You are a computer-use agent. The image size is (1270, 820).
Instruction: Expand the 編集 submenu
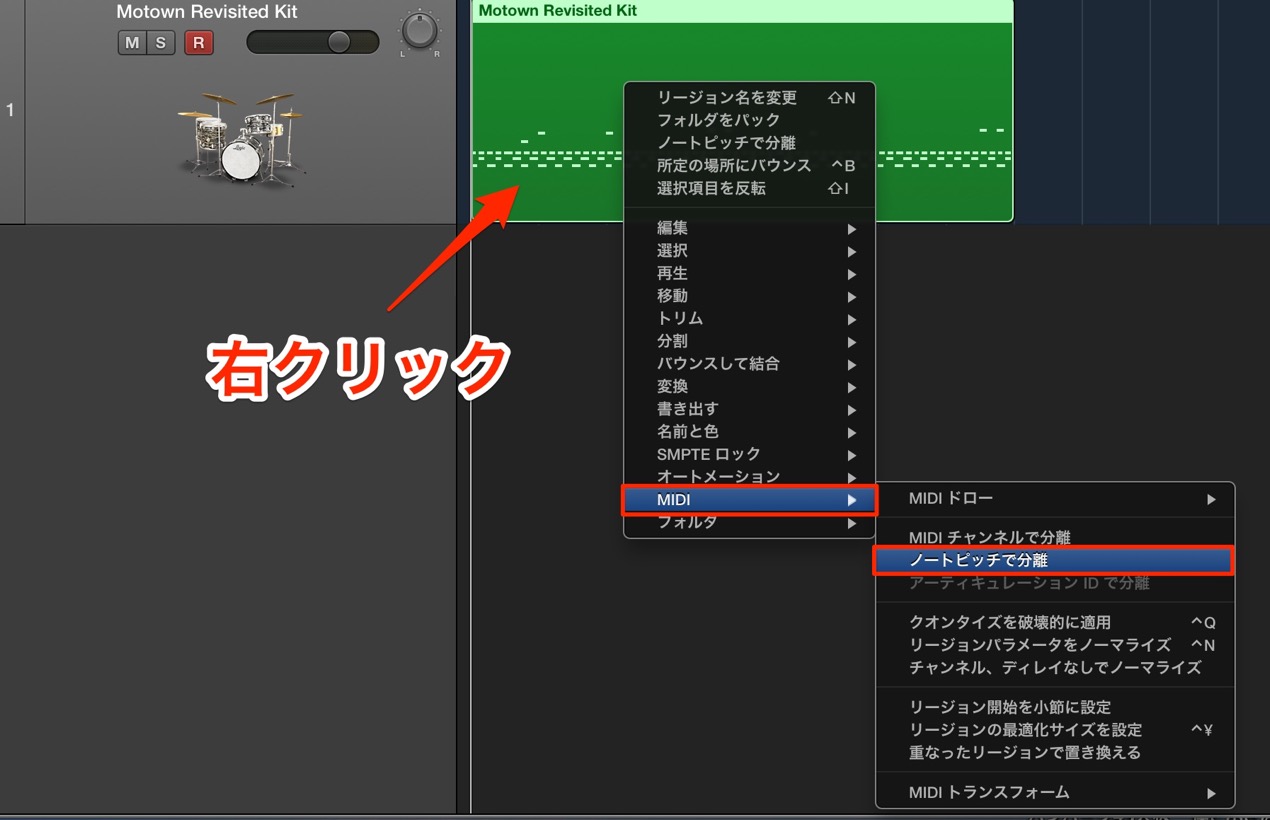(x=750, y=228)
